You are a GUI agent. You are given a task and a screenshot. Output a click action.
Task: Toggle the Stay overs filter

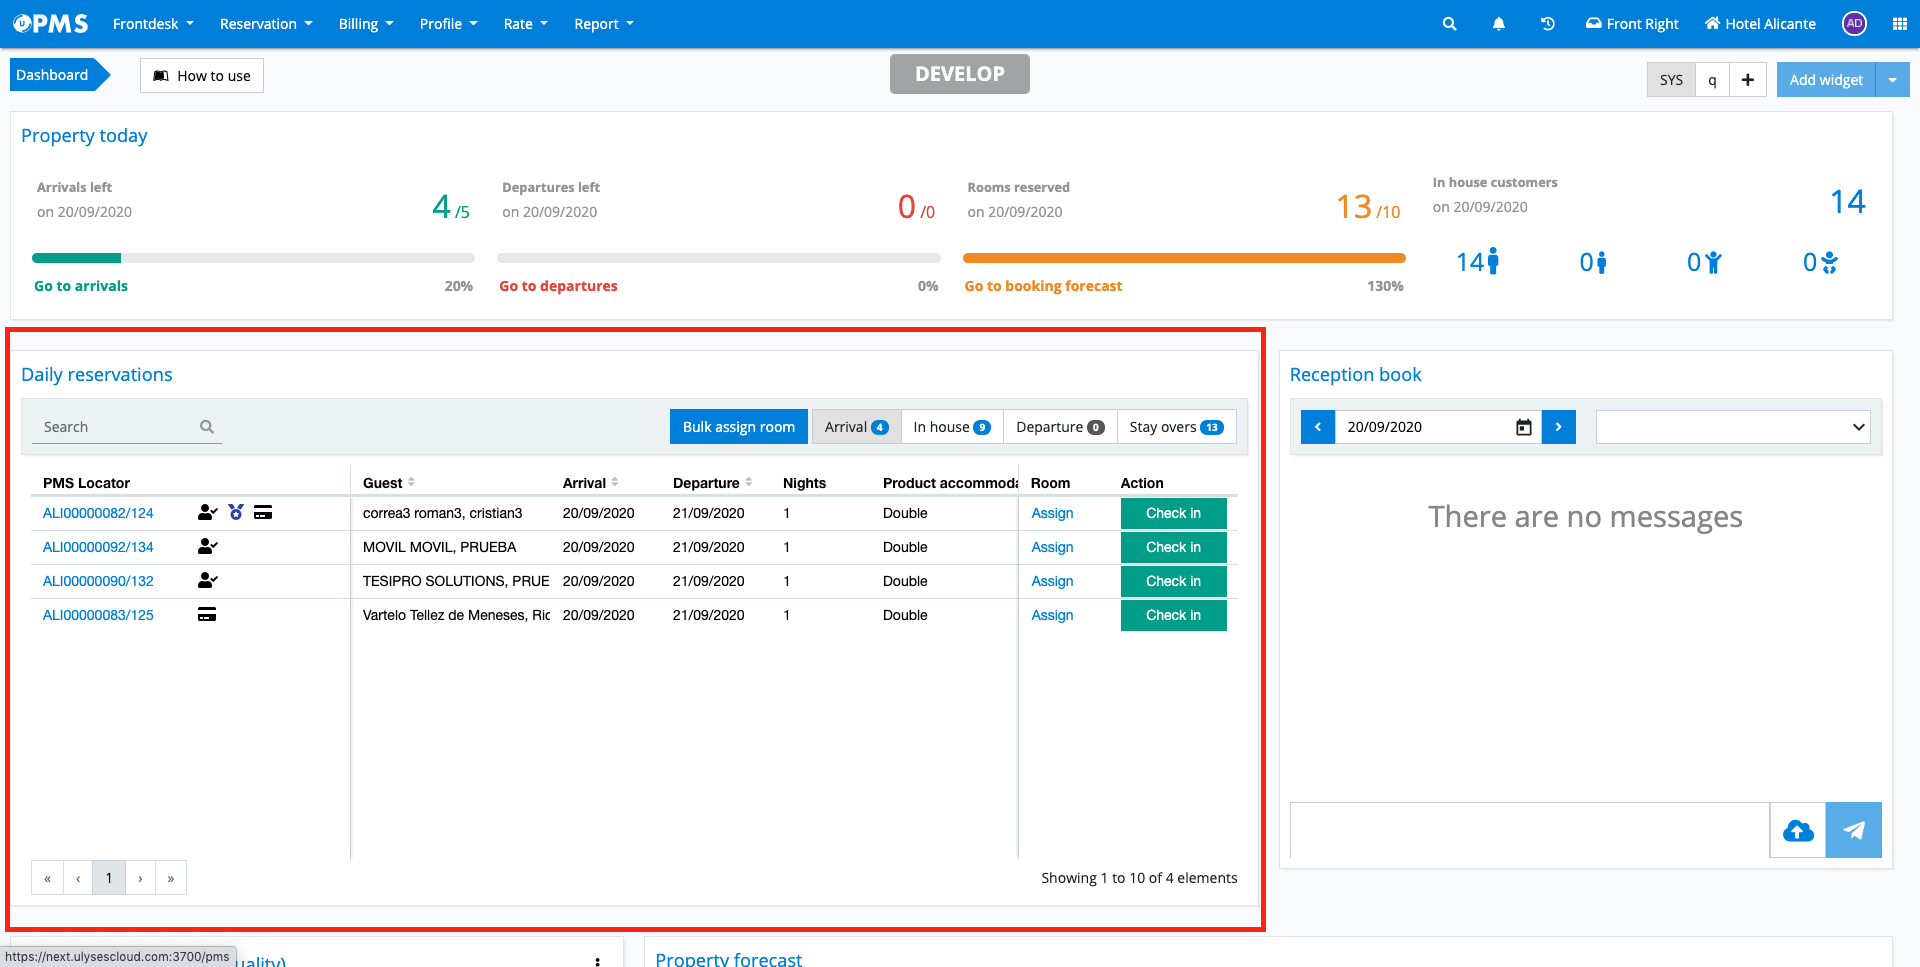(x=1175, y=427)
